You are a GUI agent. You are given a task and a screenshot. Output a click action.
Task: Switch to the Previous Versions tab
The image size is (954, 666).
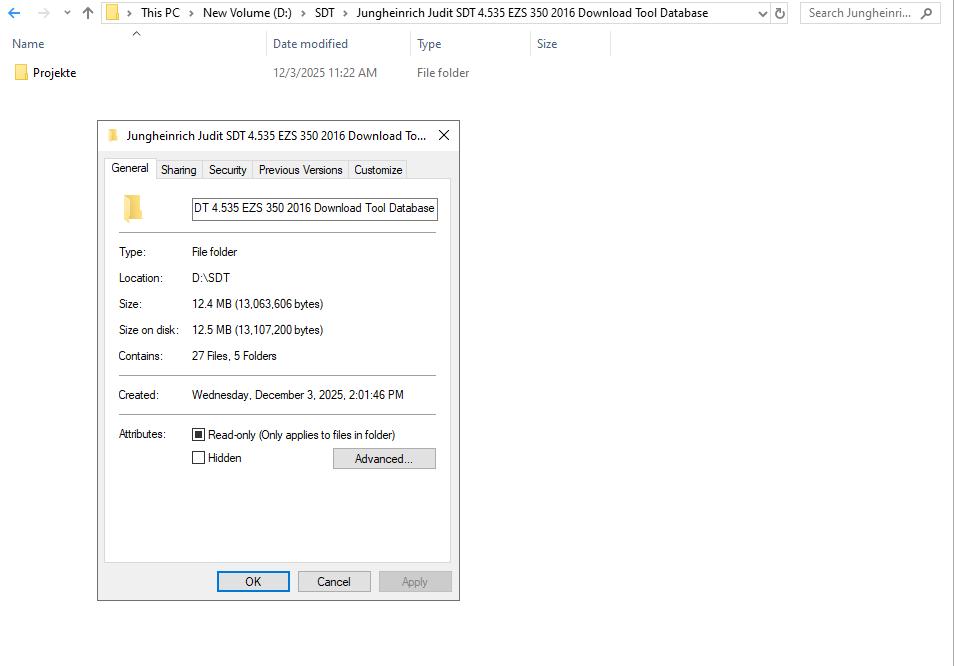301,170
